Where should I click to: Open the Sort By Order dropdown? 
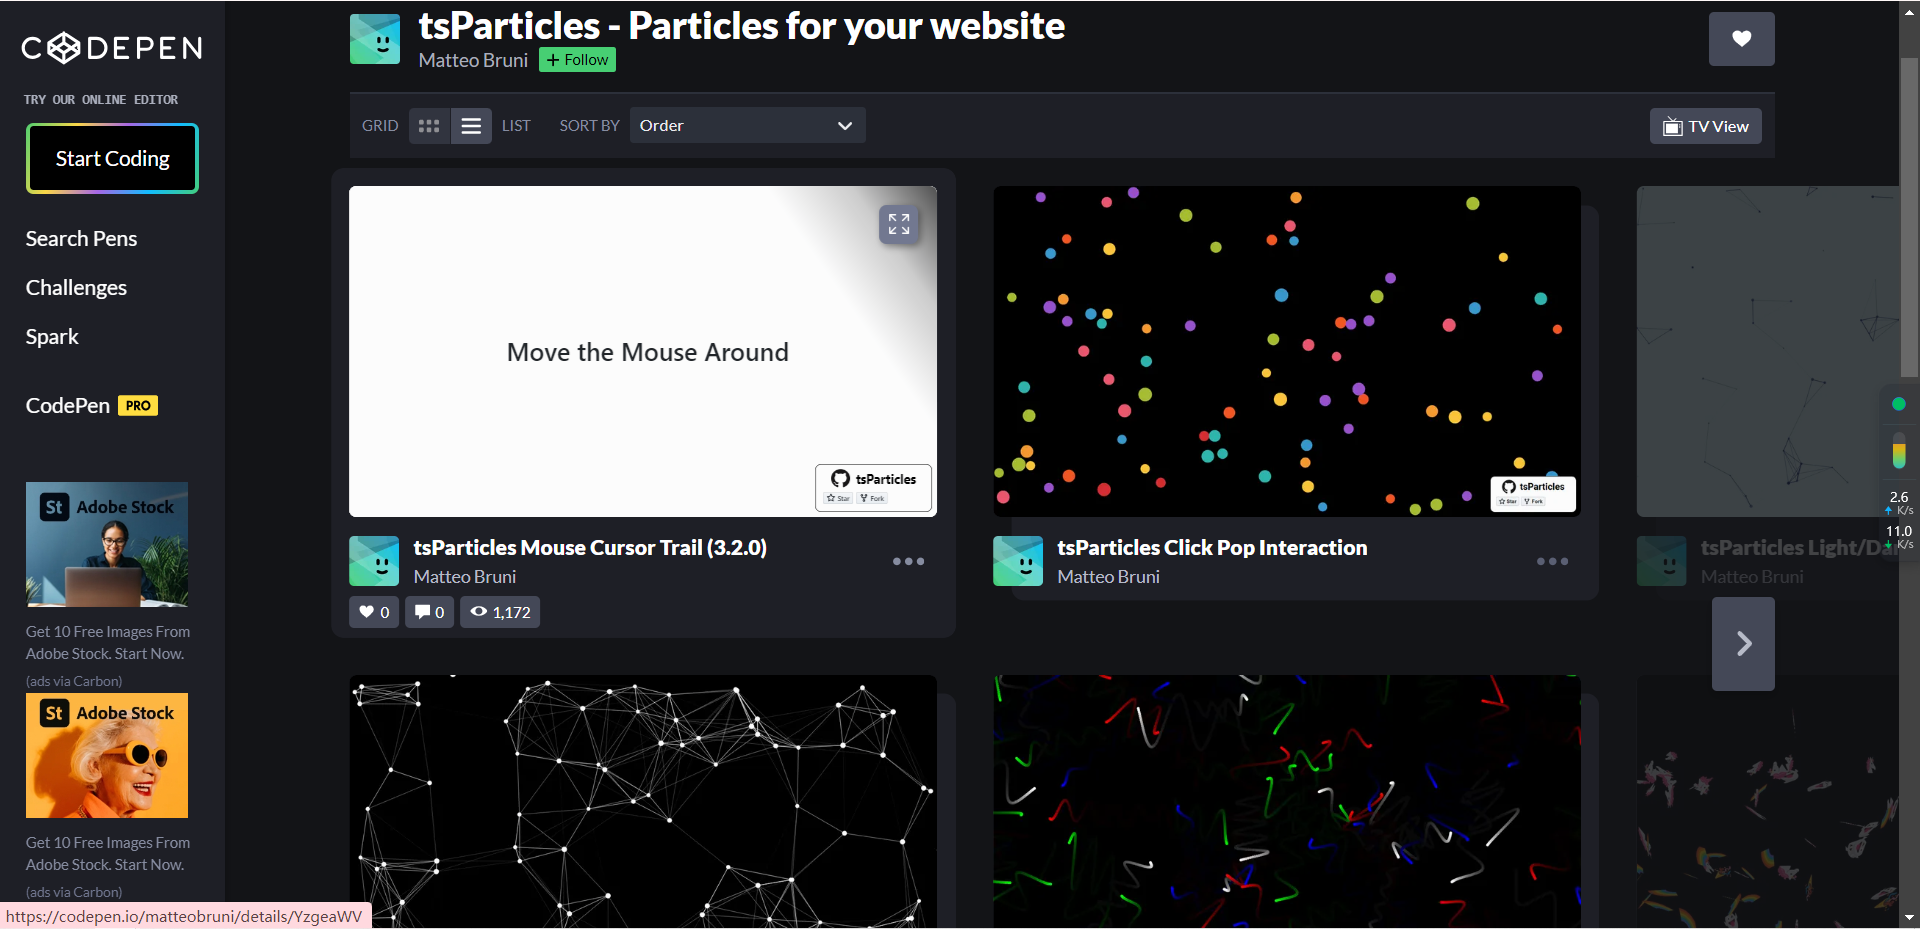pyautogui.click(x=747, y=126)
